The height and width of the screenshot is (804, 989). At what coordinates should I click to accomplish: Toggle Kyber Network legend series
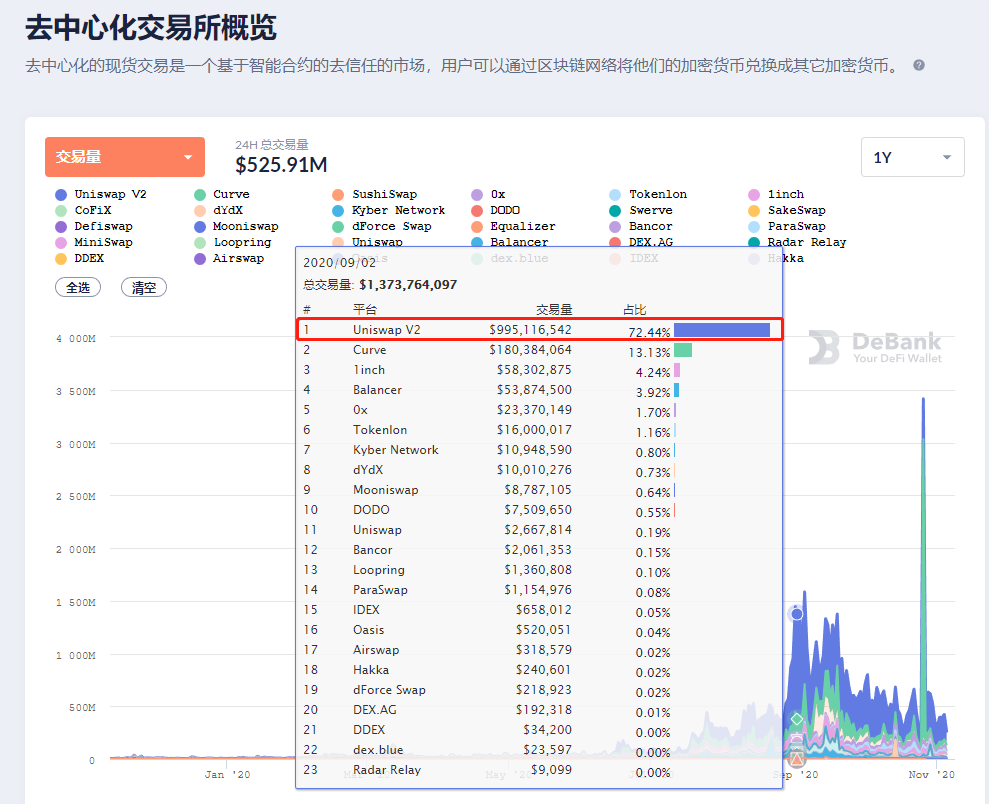coord(389,210)
